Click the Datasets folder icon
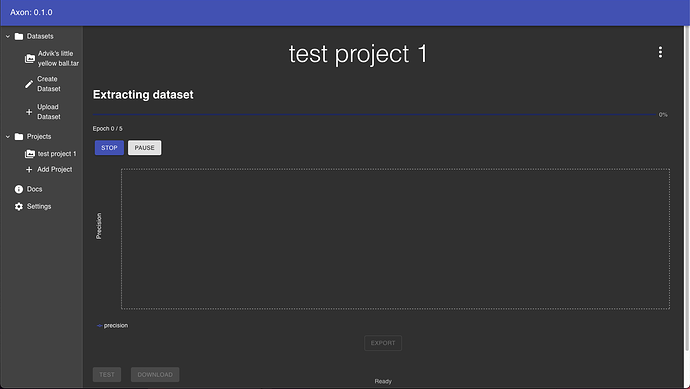The height and width of the screenshot is (389, 690). 18,37
